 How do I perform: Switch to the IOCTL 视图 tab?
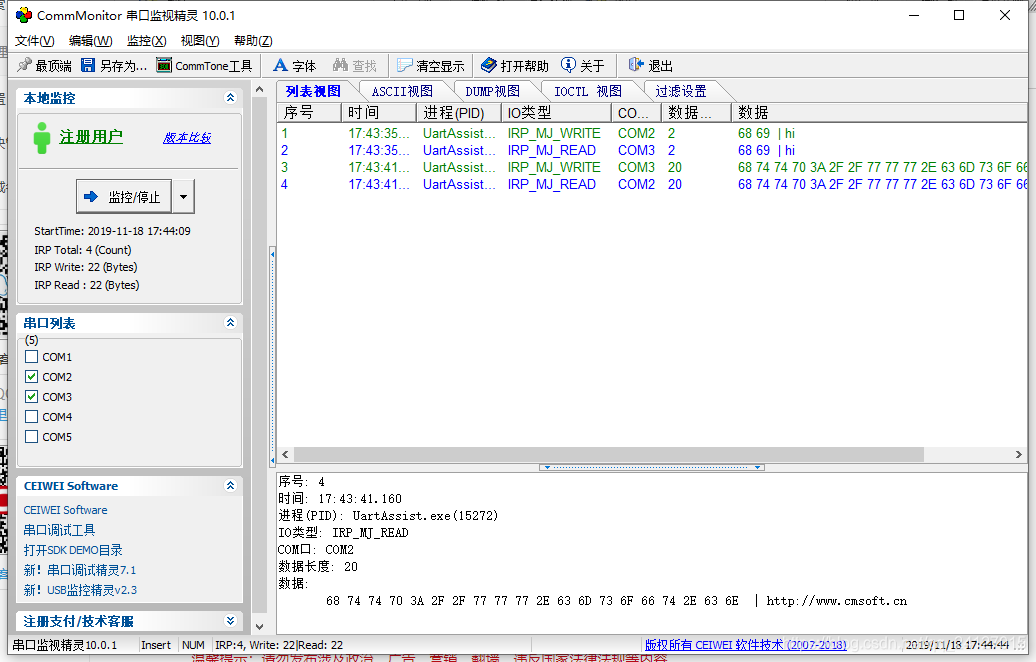pyautogui.click(x=587, y=91)
